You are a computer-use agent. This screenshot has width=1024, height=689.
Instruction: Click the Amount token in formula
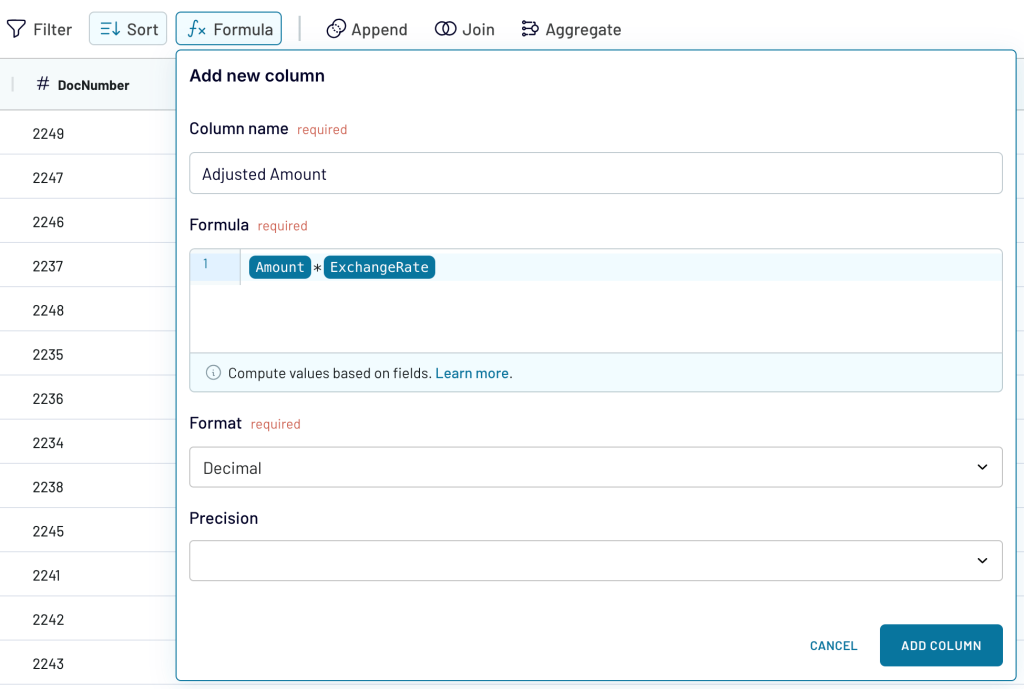[x=280, y=267]
